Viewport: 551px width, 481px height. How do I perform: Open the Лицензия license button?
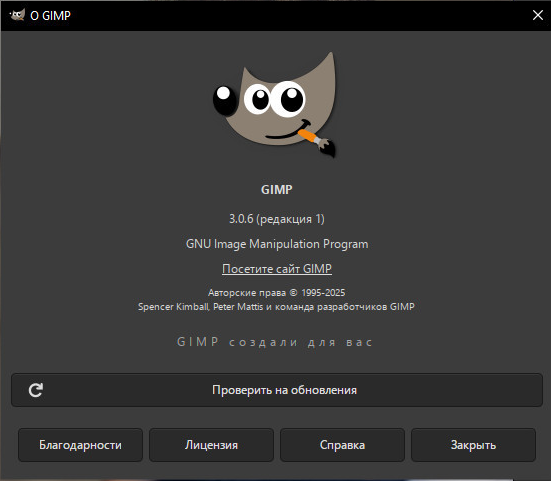click(212, 445)
